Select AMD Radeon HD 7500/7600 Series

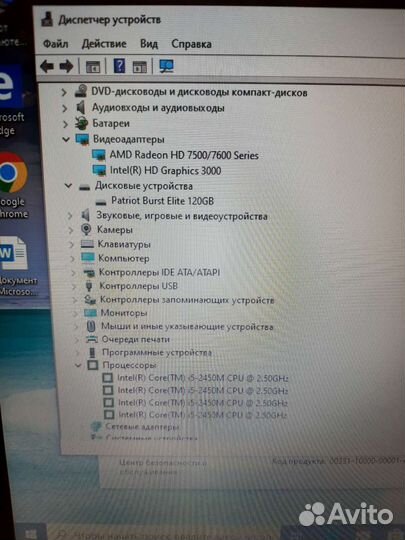184,155
